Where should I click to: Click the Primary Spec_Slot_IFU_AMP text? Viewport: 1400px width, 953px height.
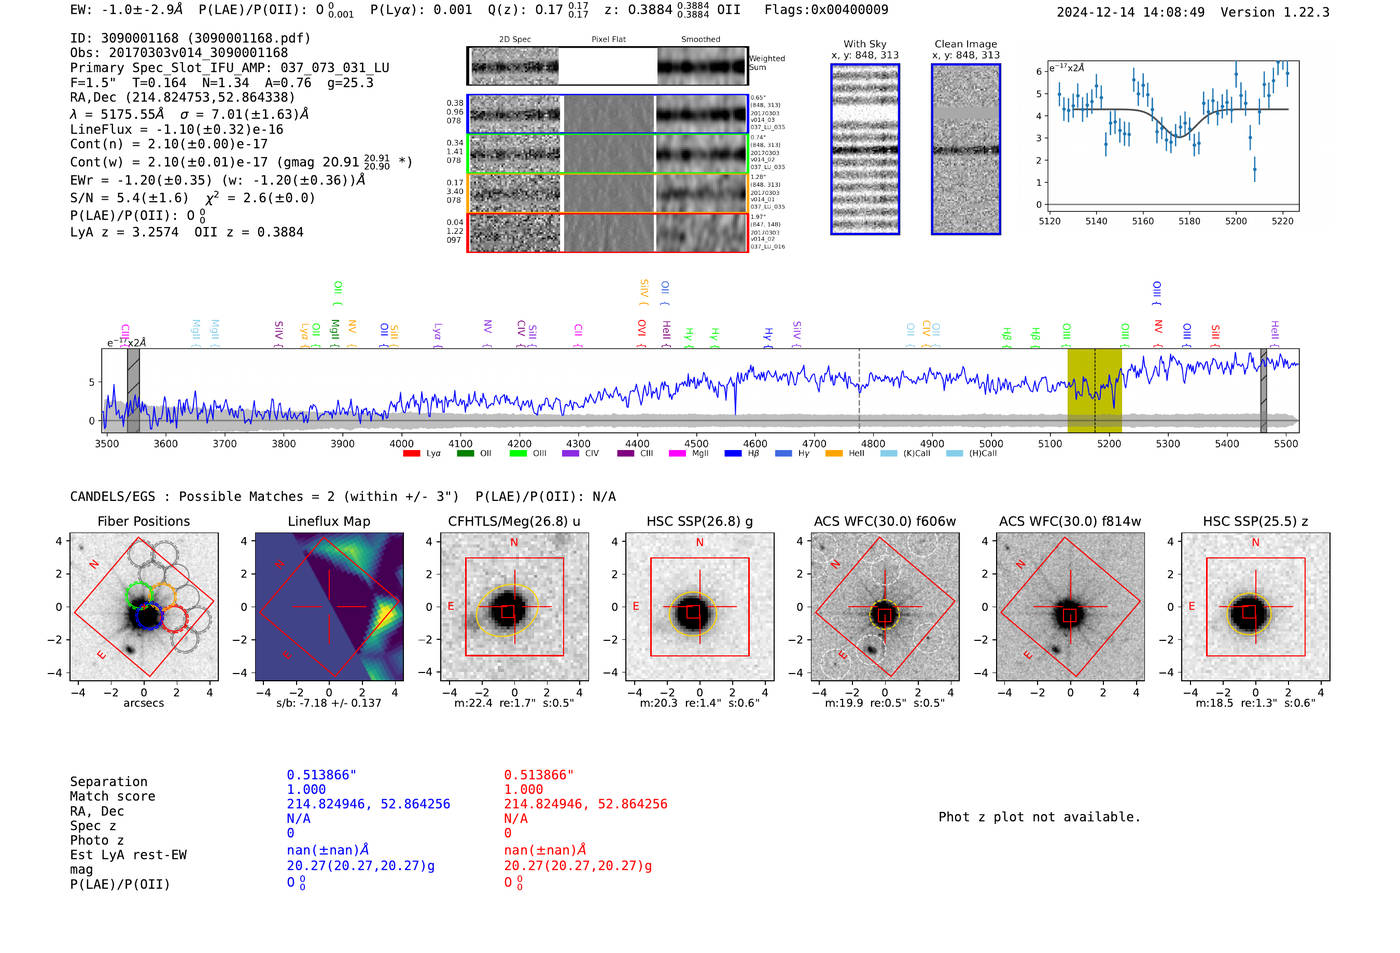pos(230,68)
